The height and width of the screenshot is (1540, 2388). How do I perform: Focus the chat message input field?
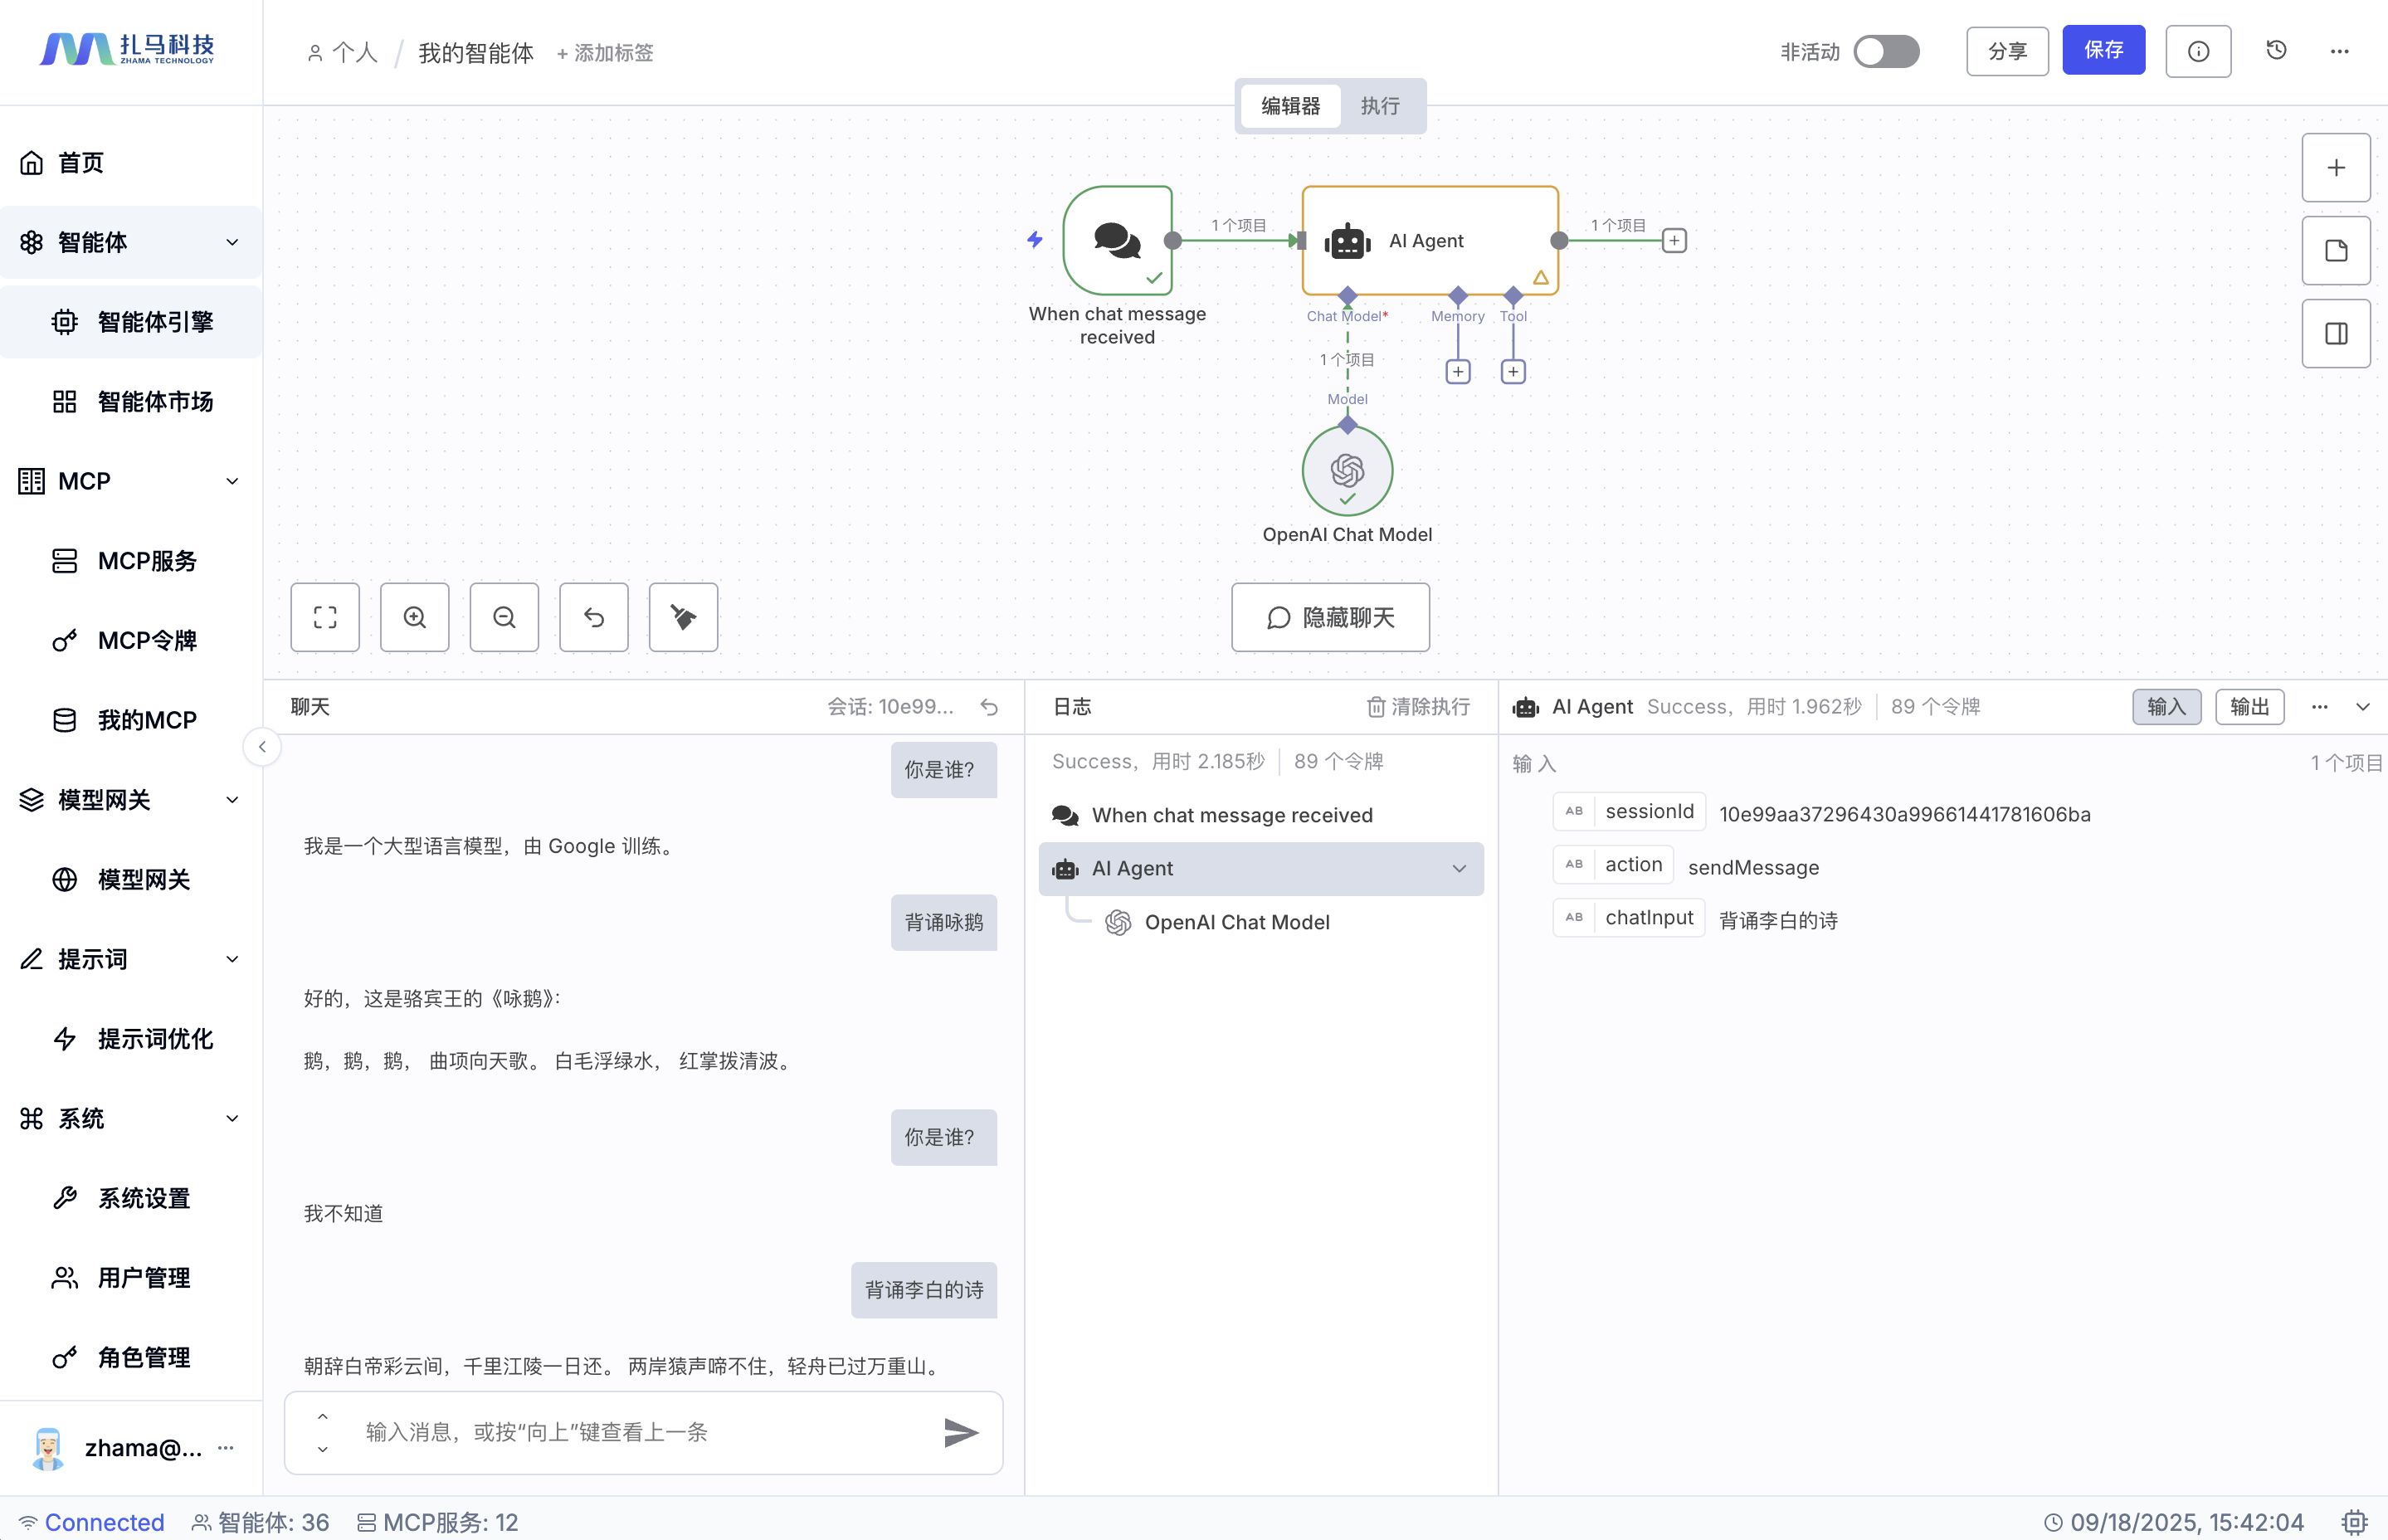tap(640, 1432)
